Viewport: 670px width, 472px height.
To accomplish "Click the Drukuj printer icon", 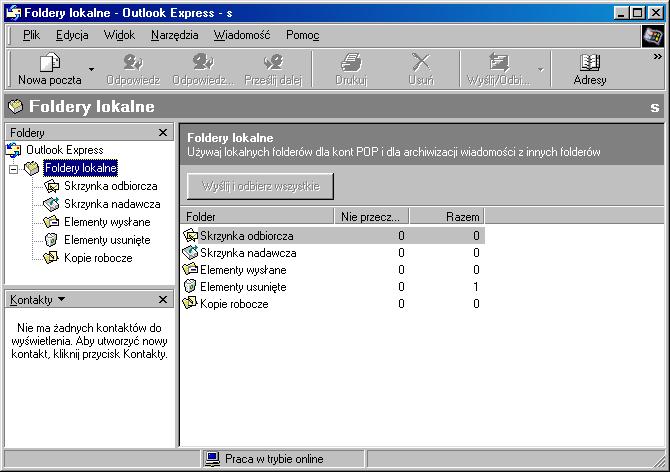I will click(x=351, y=62).
